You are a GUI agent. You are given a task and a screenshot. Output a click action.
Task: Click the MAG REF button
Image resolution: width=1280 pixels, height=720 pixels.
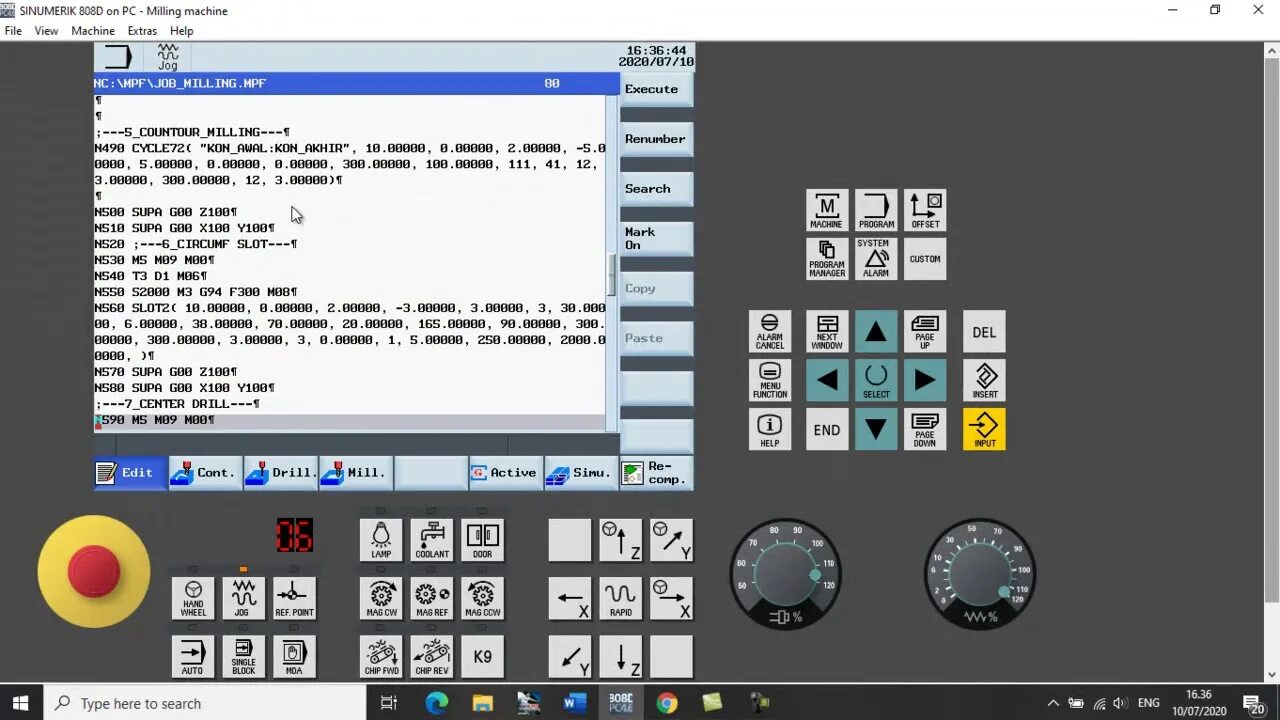point(432,598)
